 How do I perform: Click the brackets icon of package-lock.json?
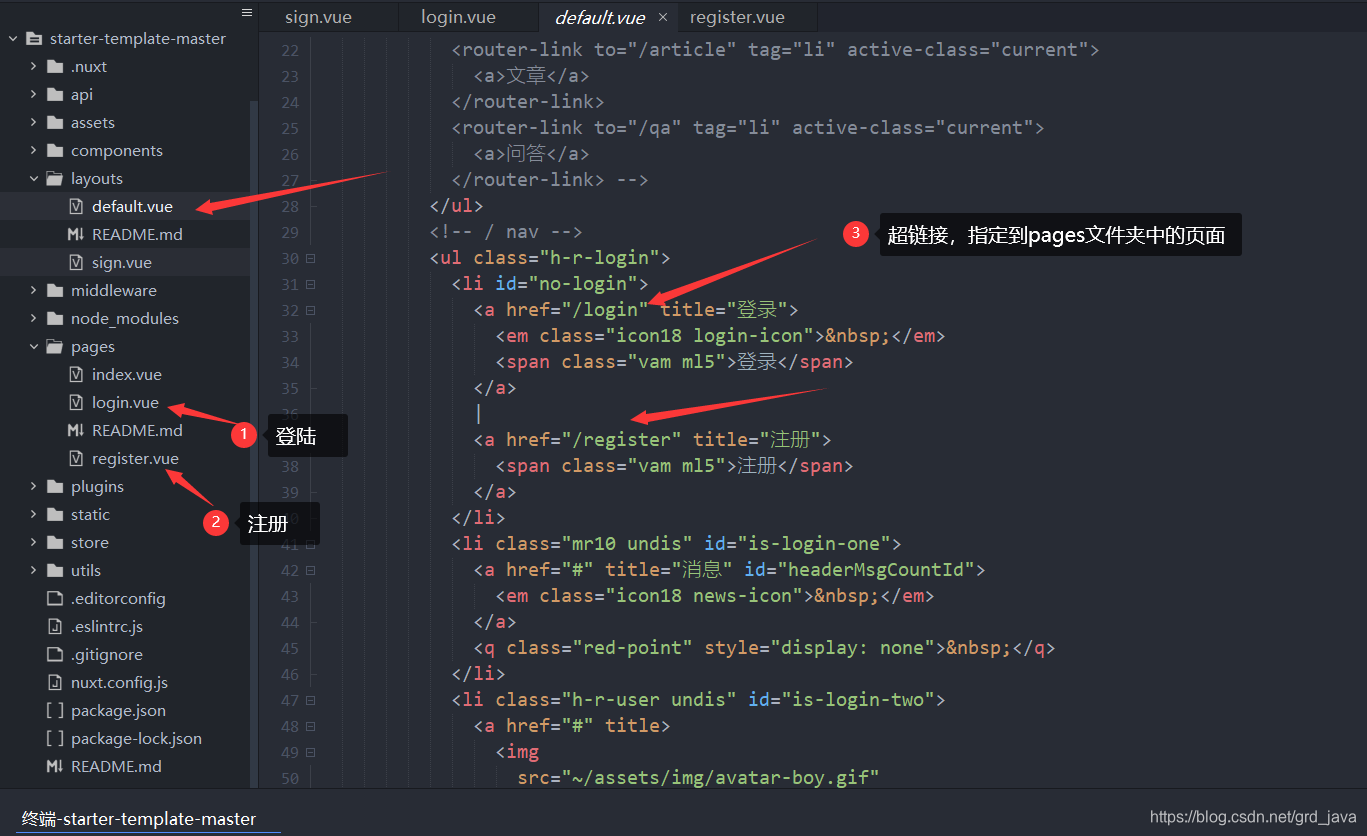point(55,739)
